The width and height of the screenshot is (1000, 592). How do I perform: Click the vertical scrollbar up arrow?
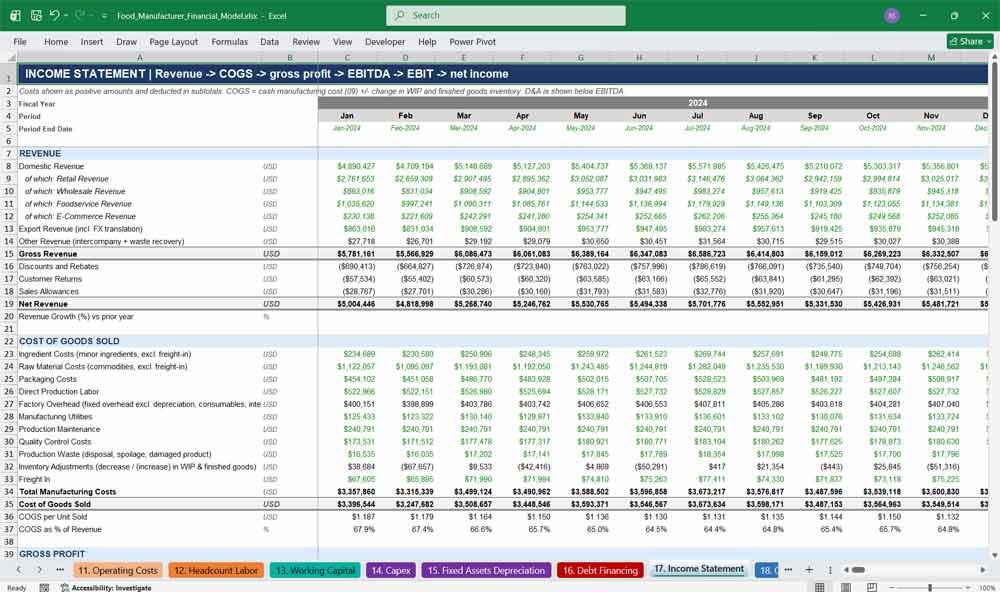[994, 57]
